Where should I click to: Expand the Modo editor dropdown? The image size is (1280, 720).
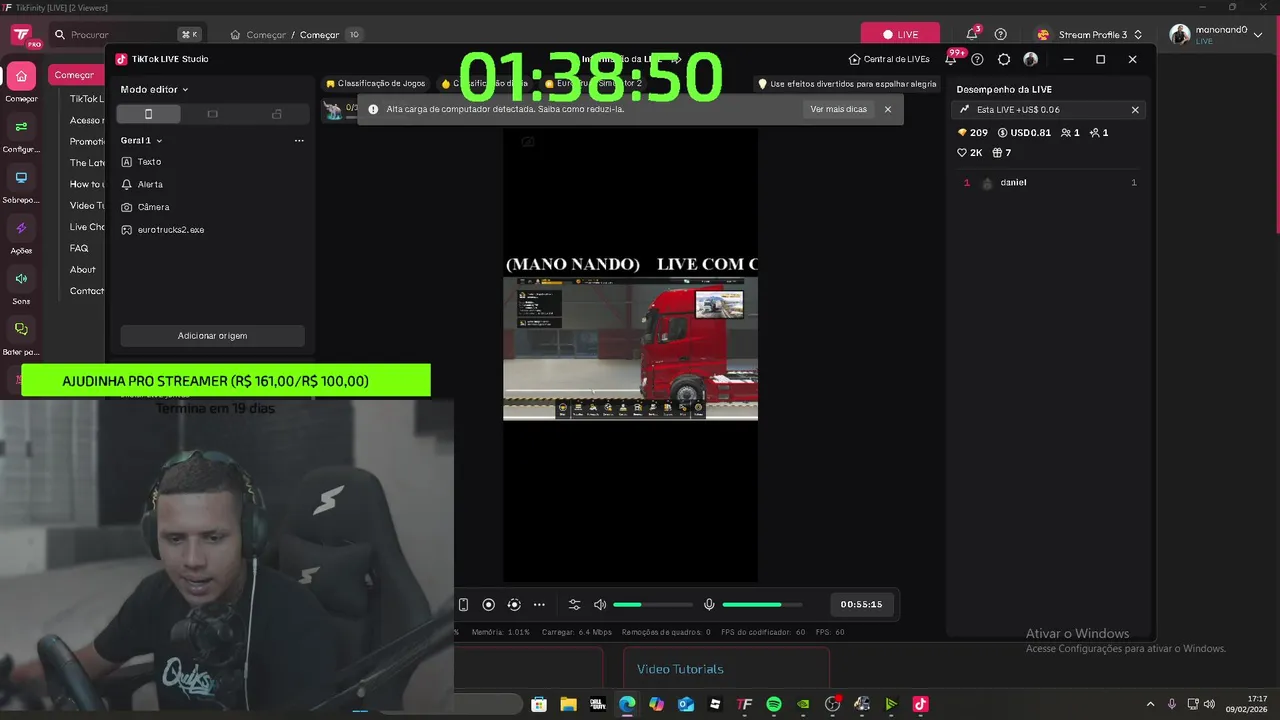(x=154, y=89)
